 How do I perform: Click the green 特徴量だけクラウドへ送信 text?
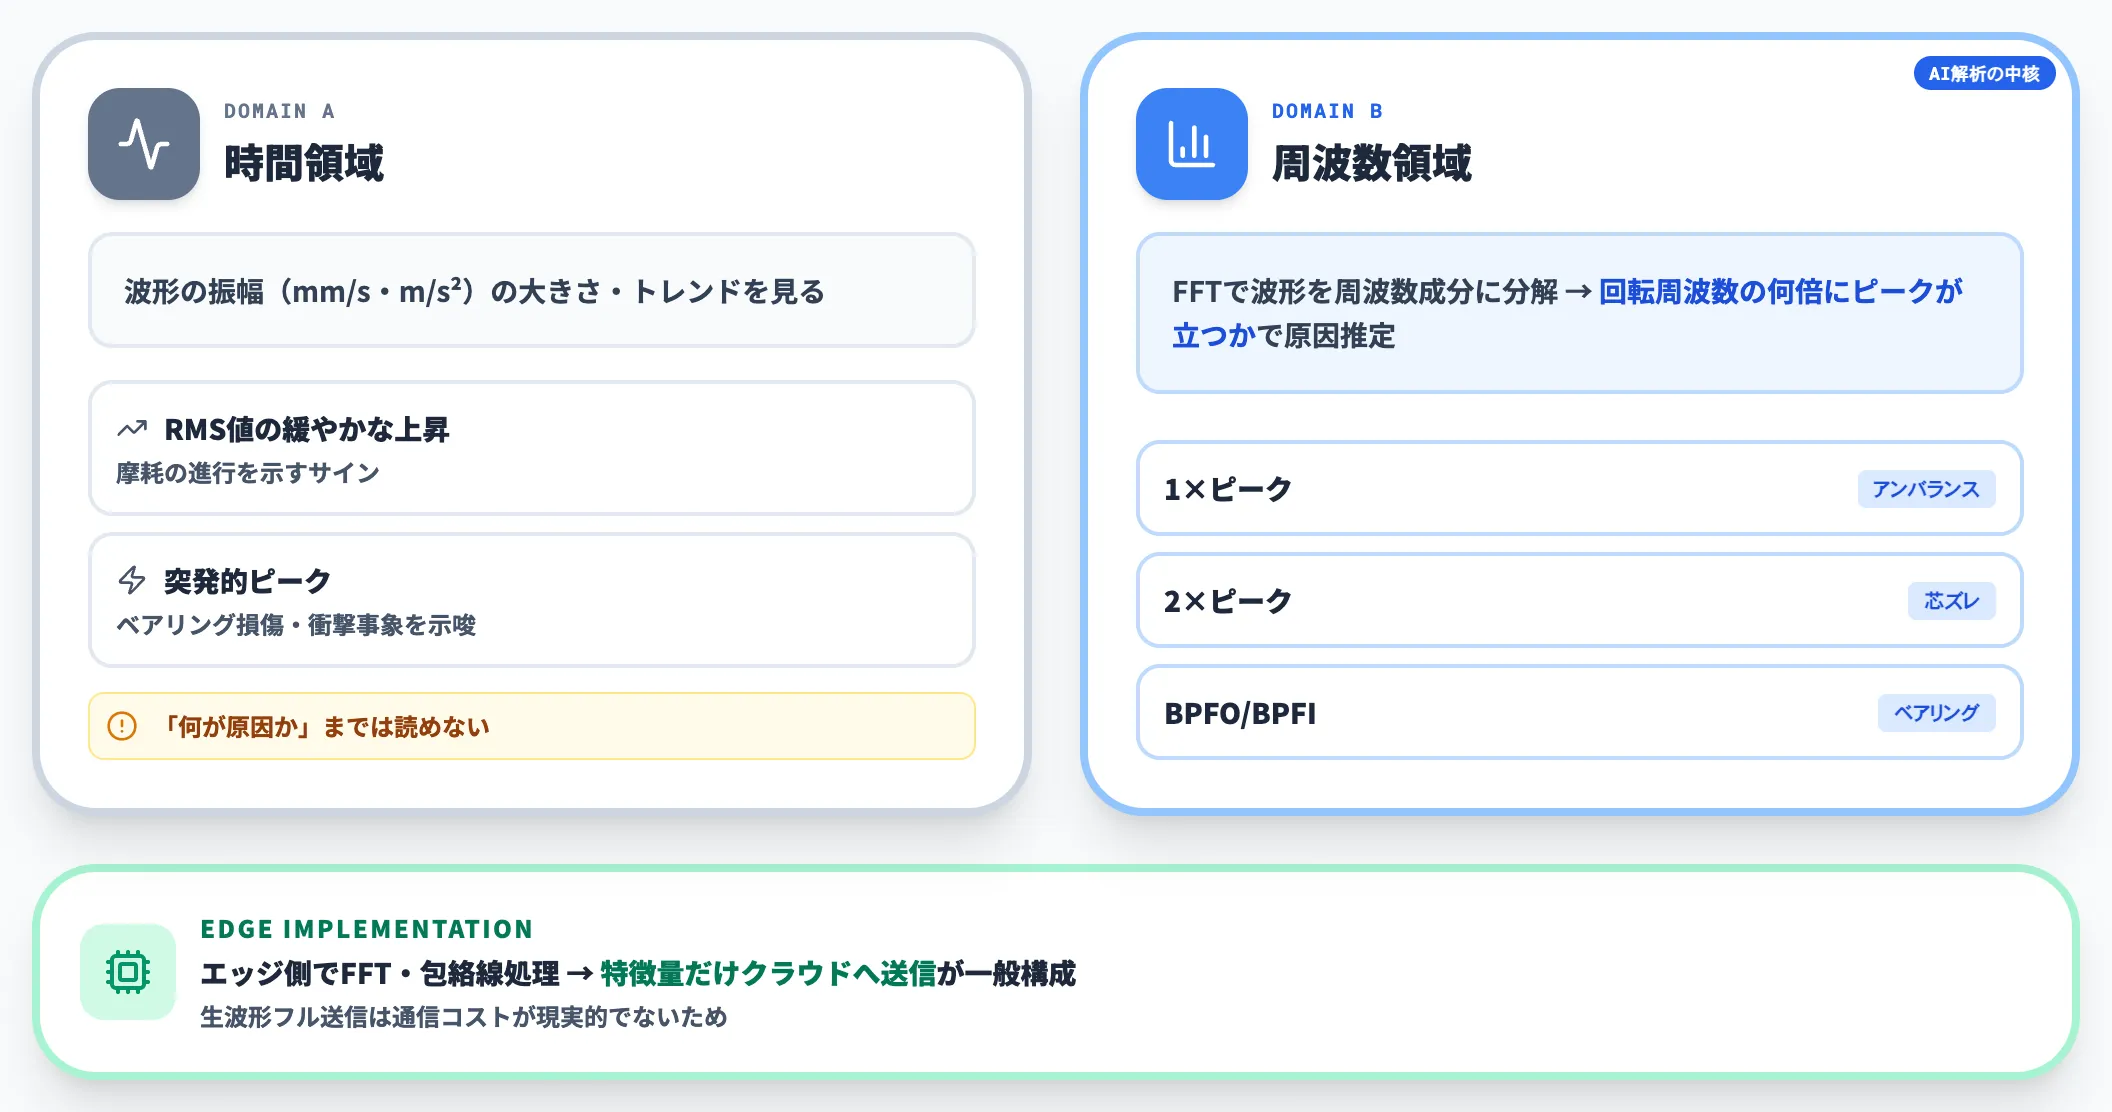click(768, 973)
